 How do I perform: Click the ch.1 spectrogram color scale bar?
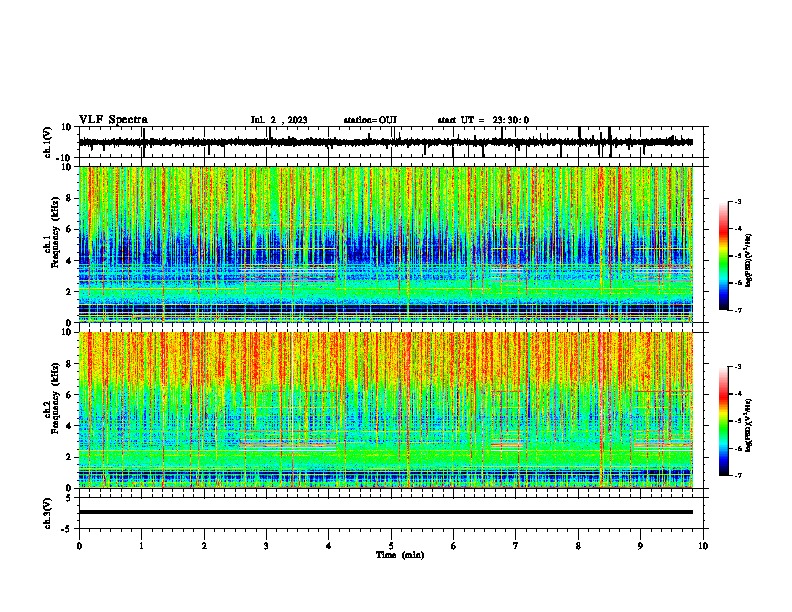(724, 256)
